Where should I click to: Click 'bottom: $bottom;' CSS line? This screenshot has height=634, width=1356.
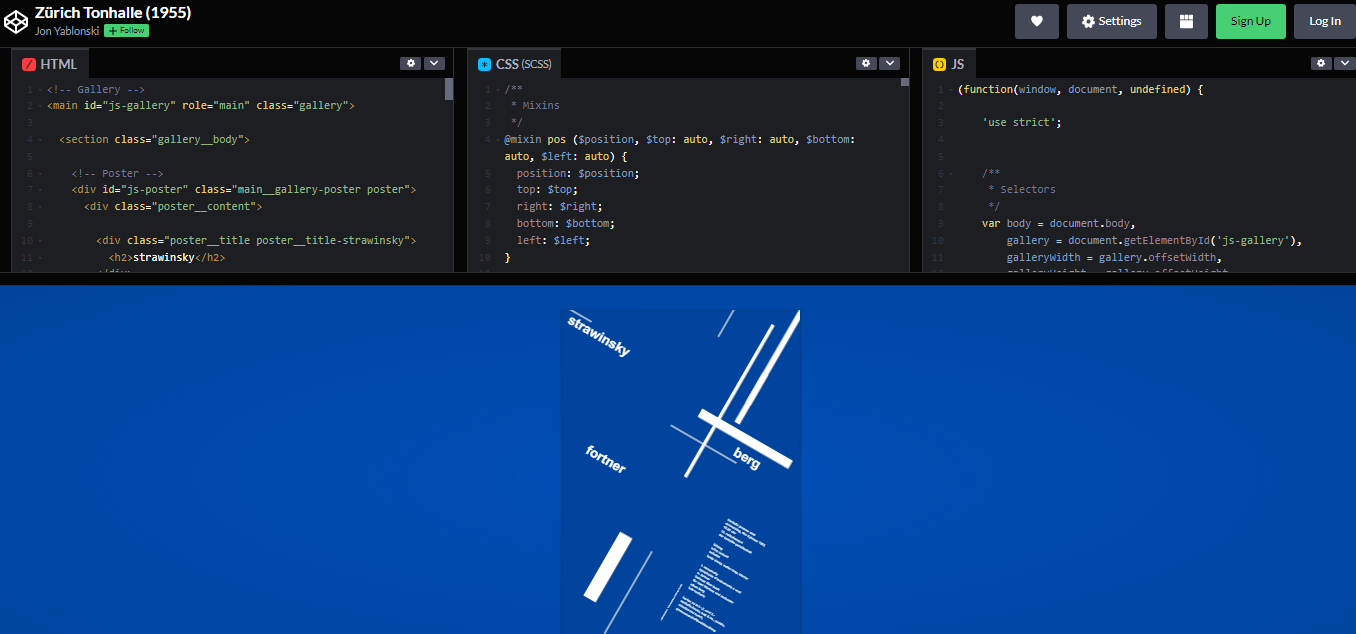(x=566, y=224)
